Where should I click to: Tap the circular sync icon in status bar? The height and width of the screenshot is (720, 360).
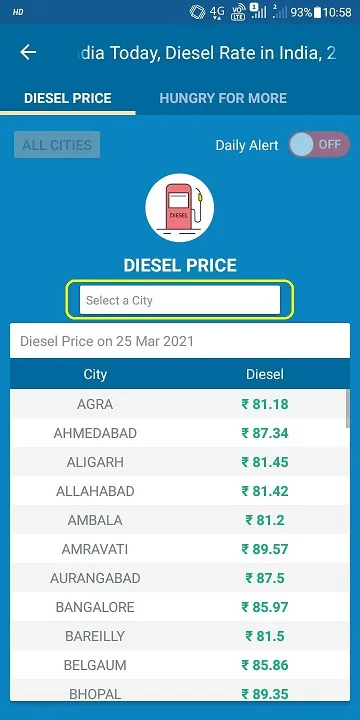[197, 12]
